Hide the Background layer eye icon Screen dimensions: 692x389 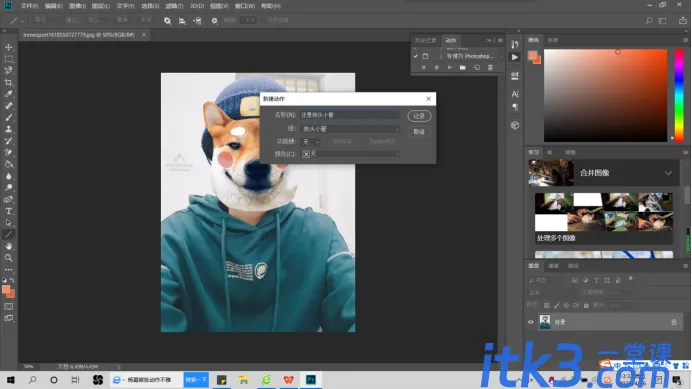tap(531, 322)
